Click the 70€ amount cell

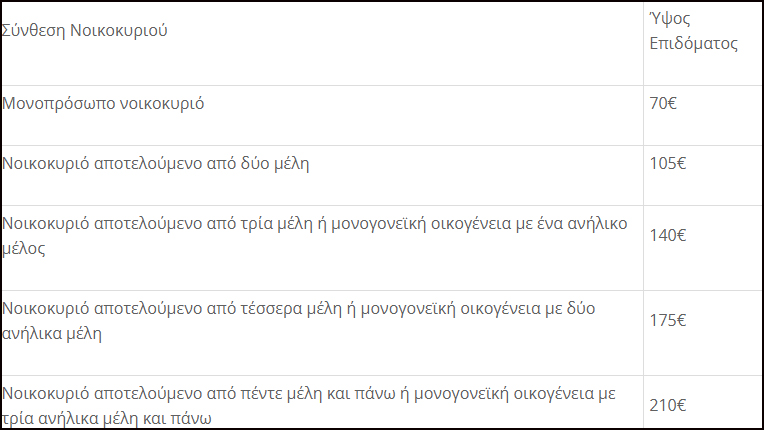click(x=702, y=115)
